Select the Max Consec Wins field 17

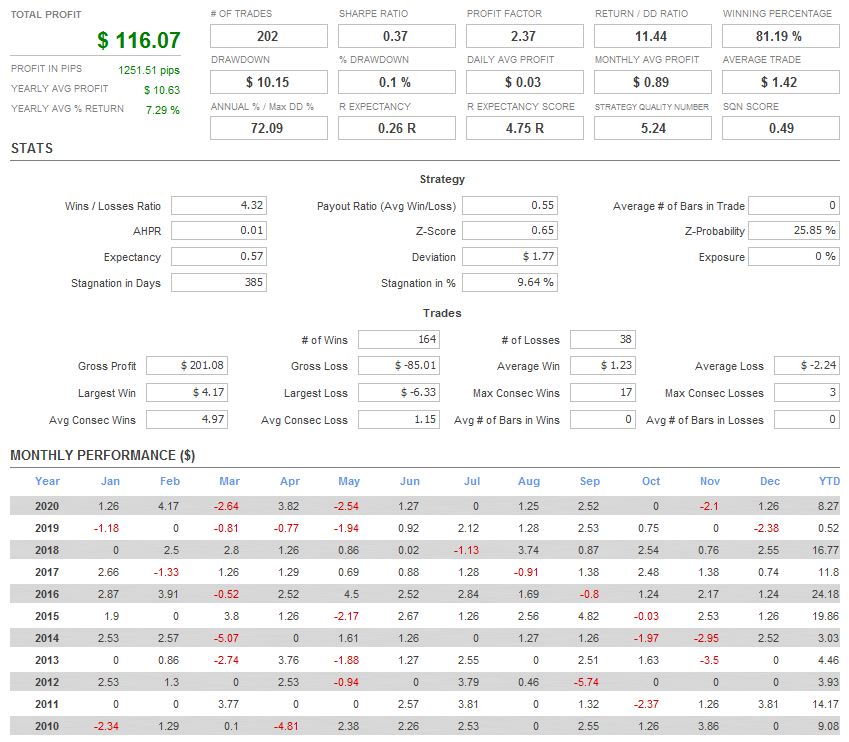pyautogui.click(x=603, y=393)
